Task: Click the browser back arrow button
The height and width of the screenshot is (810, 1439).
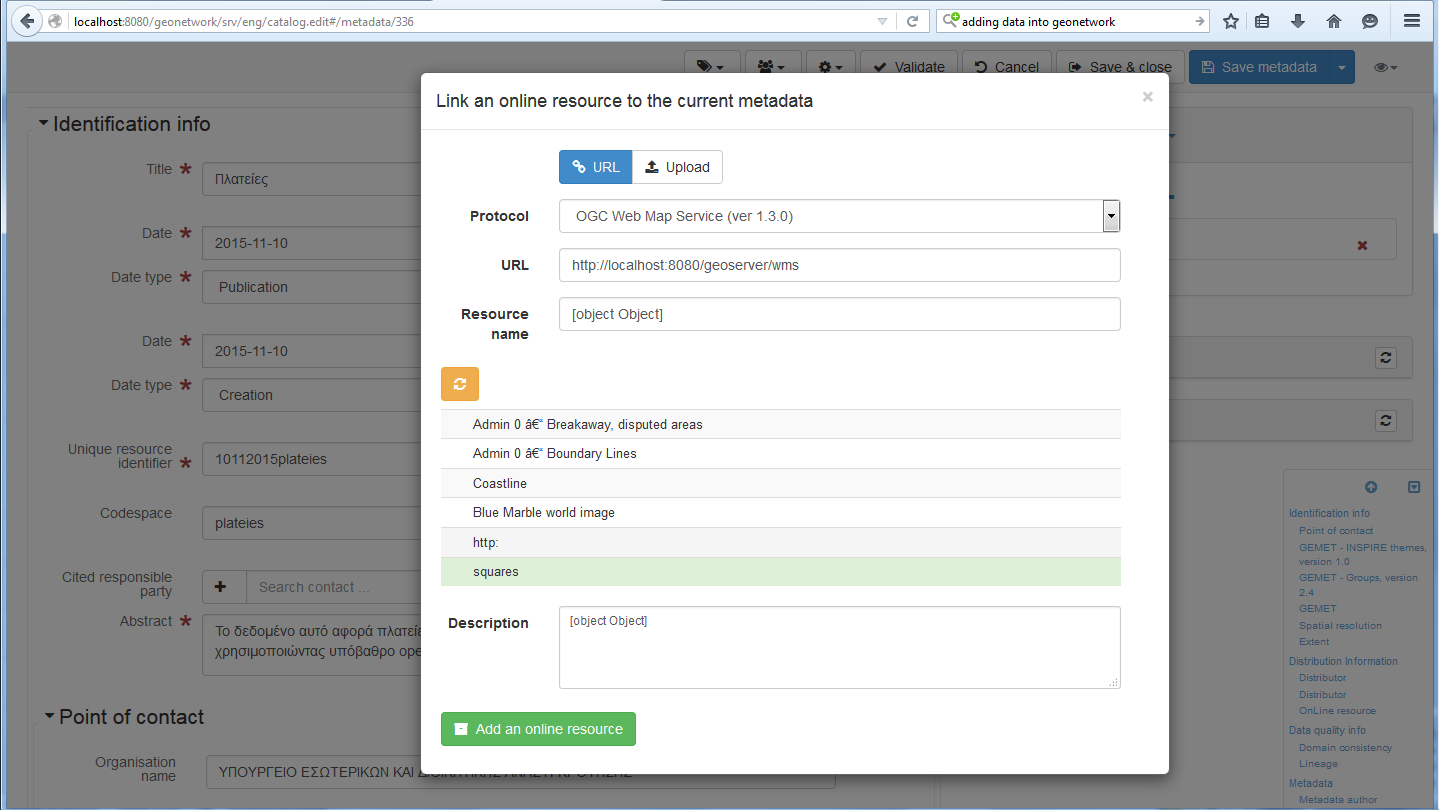Action: [x=26, y=21]
